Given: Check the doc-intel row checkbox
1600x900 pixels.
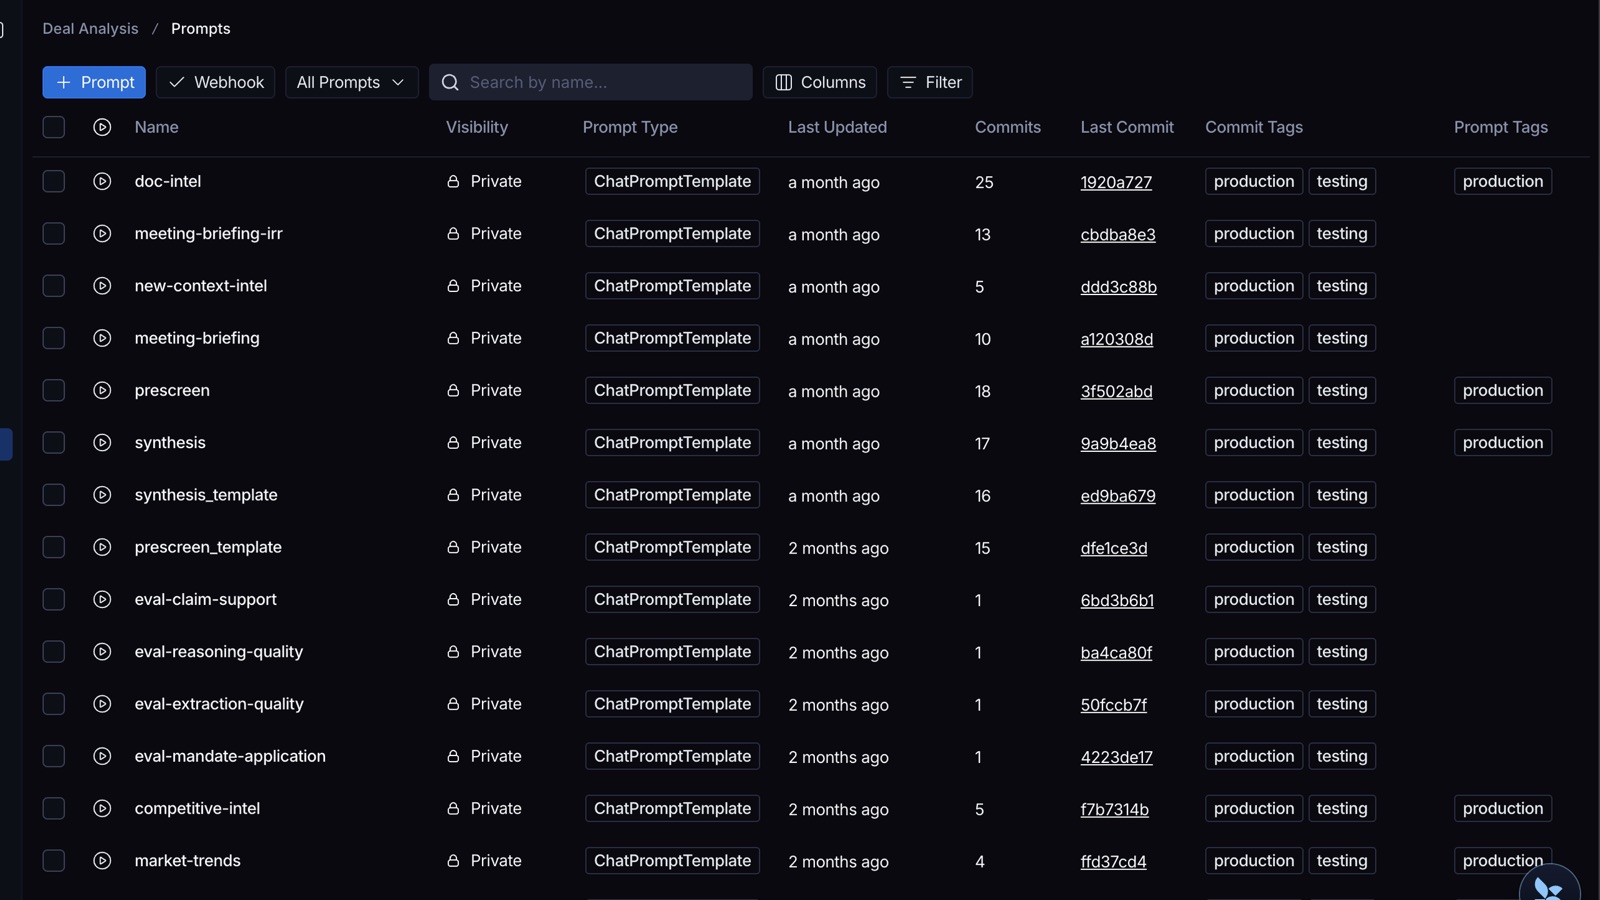Looking at the screenshot, I should click(54, 181).
